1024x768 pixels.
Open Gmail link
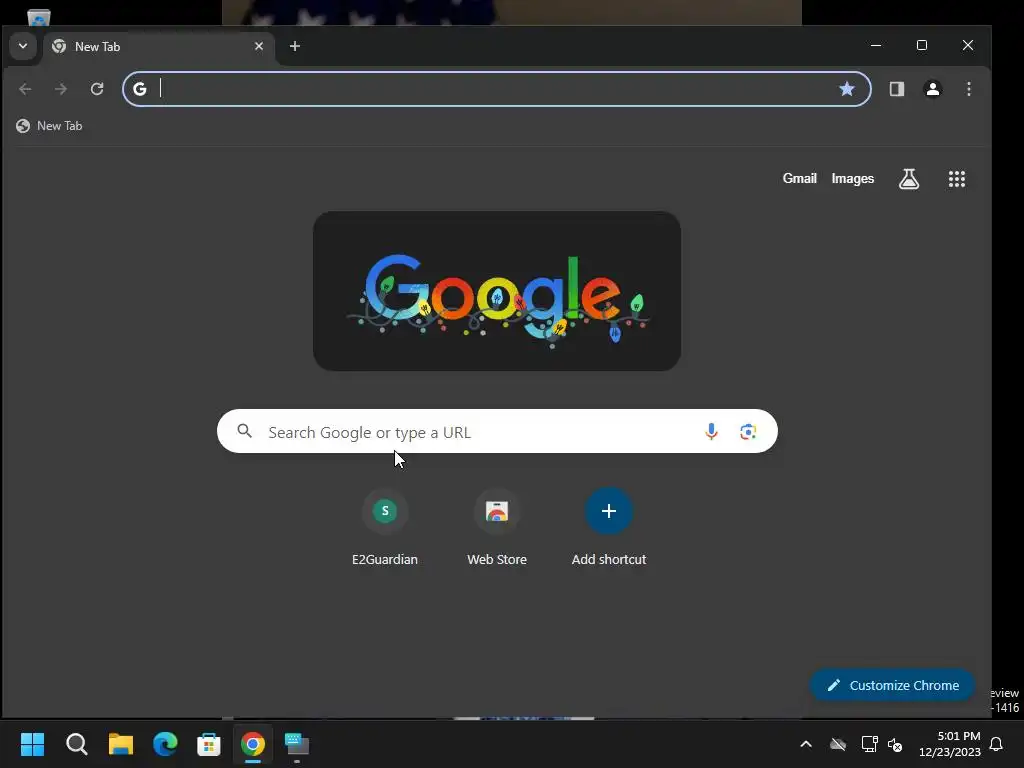click(799, 178)
